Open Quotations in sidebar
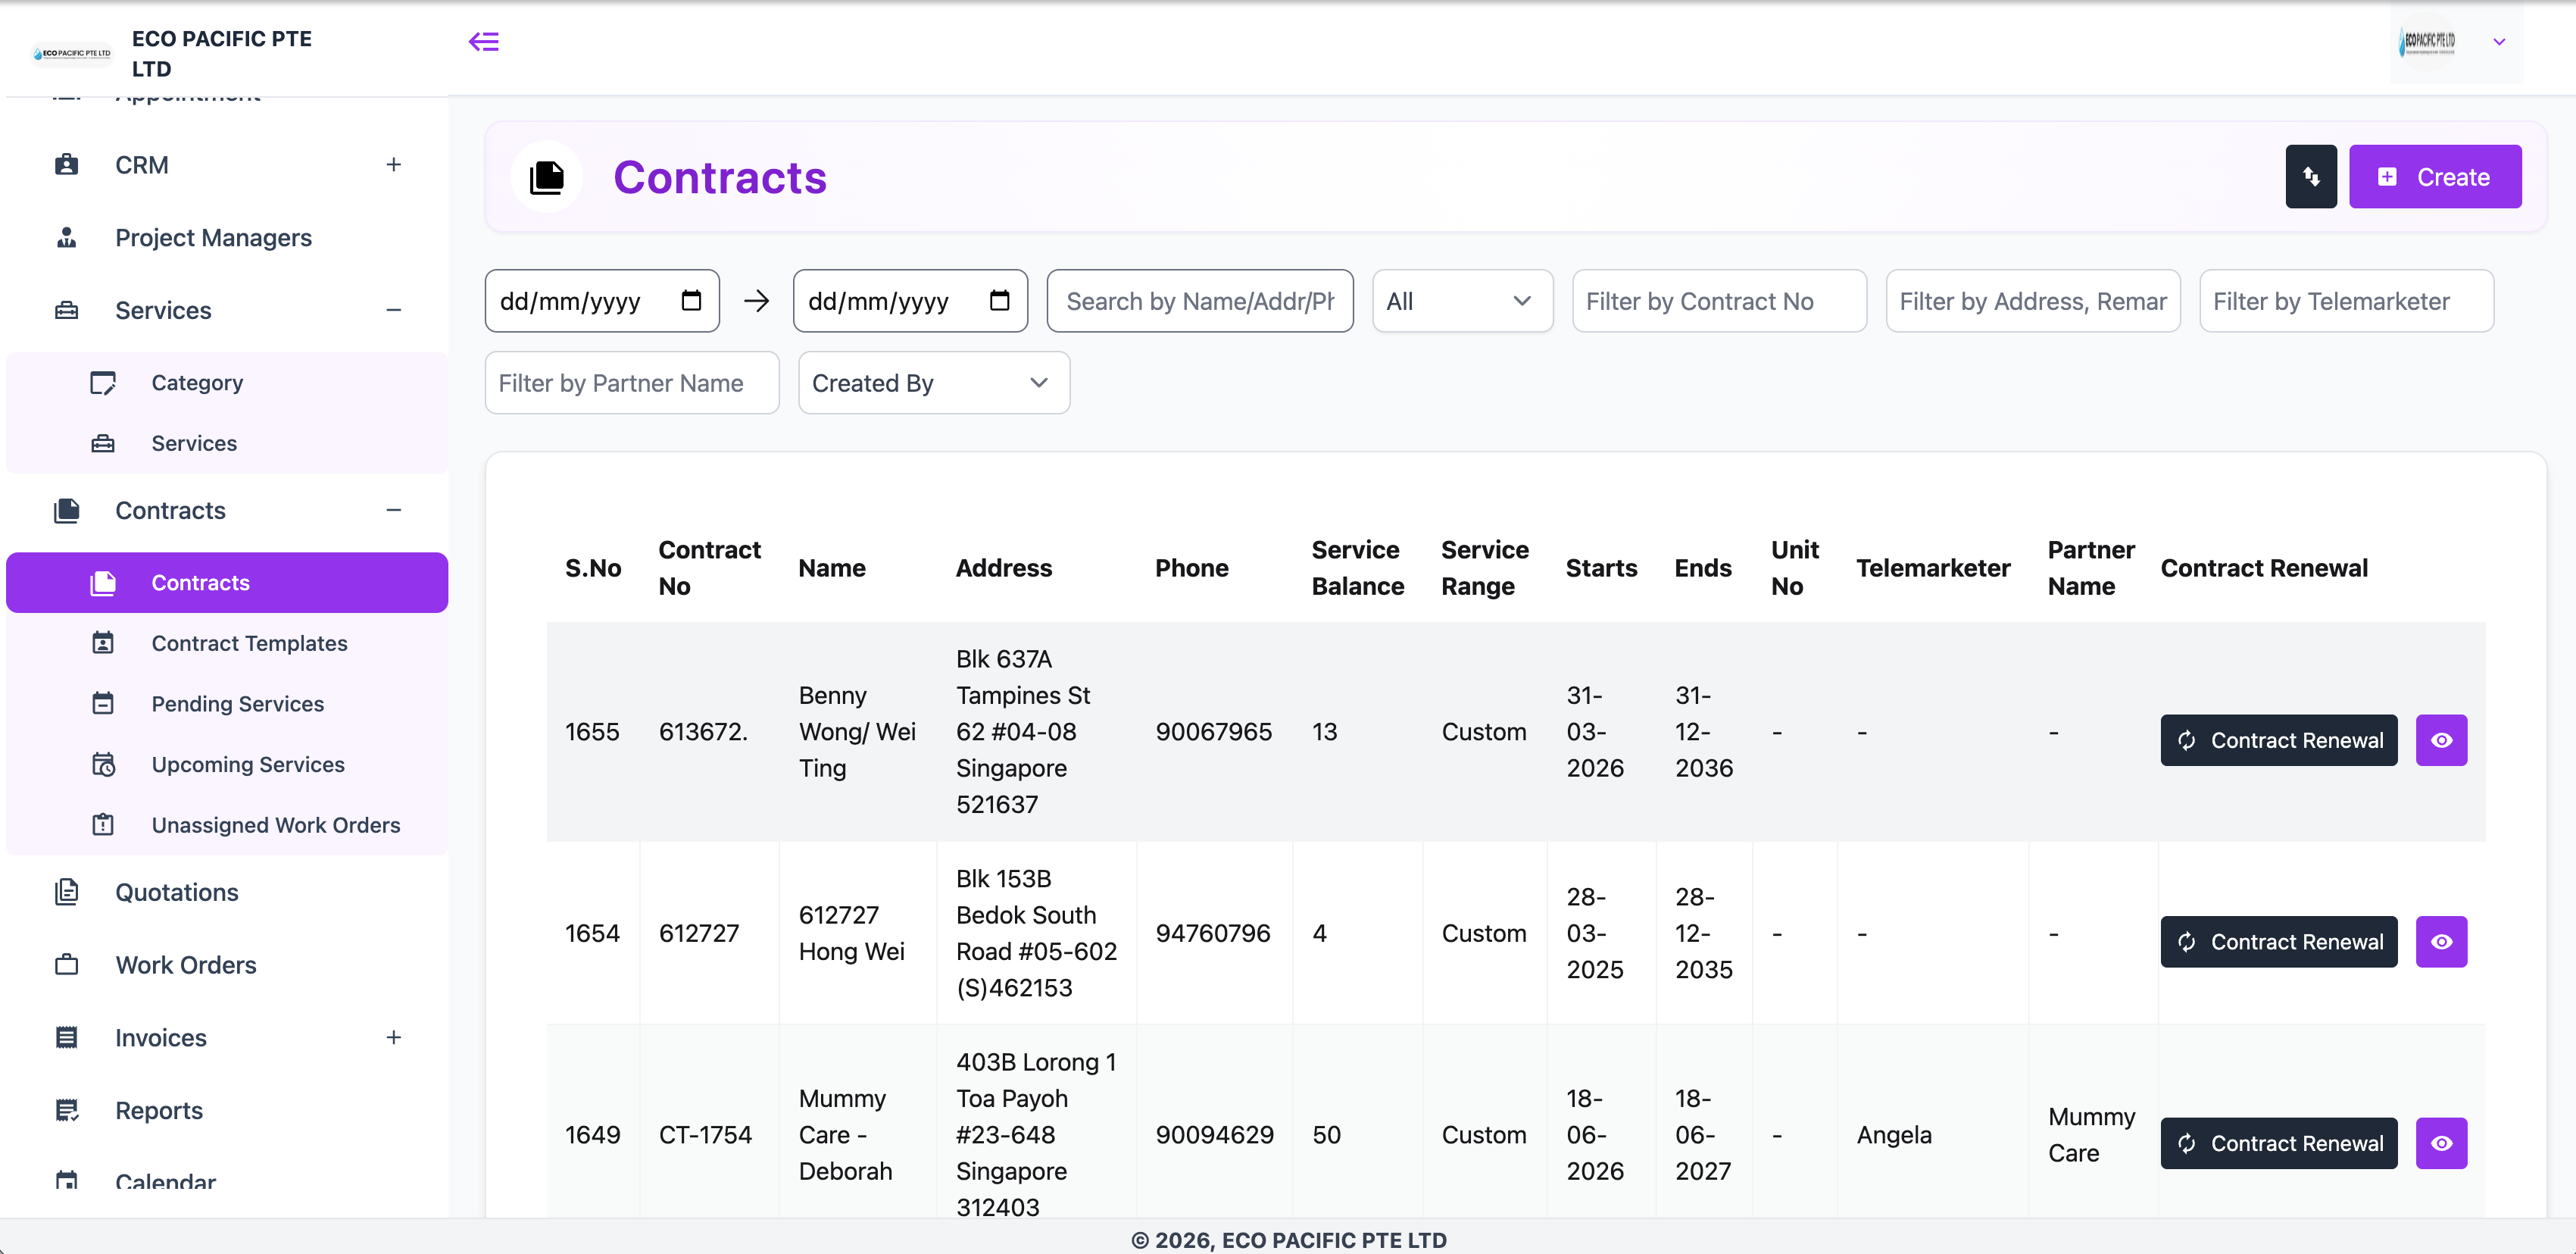The height and width of the screenshot is (1254, 2576). point(227,891)
